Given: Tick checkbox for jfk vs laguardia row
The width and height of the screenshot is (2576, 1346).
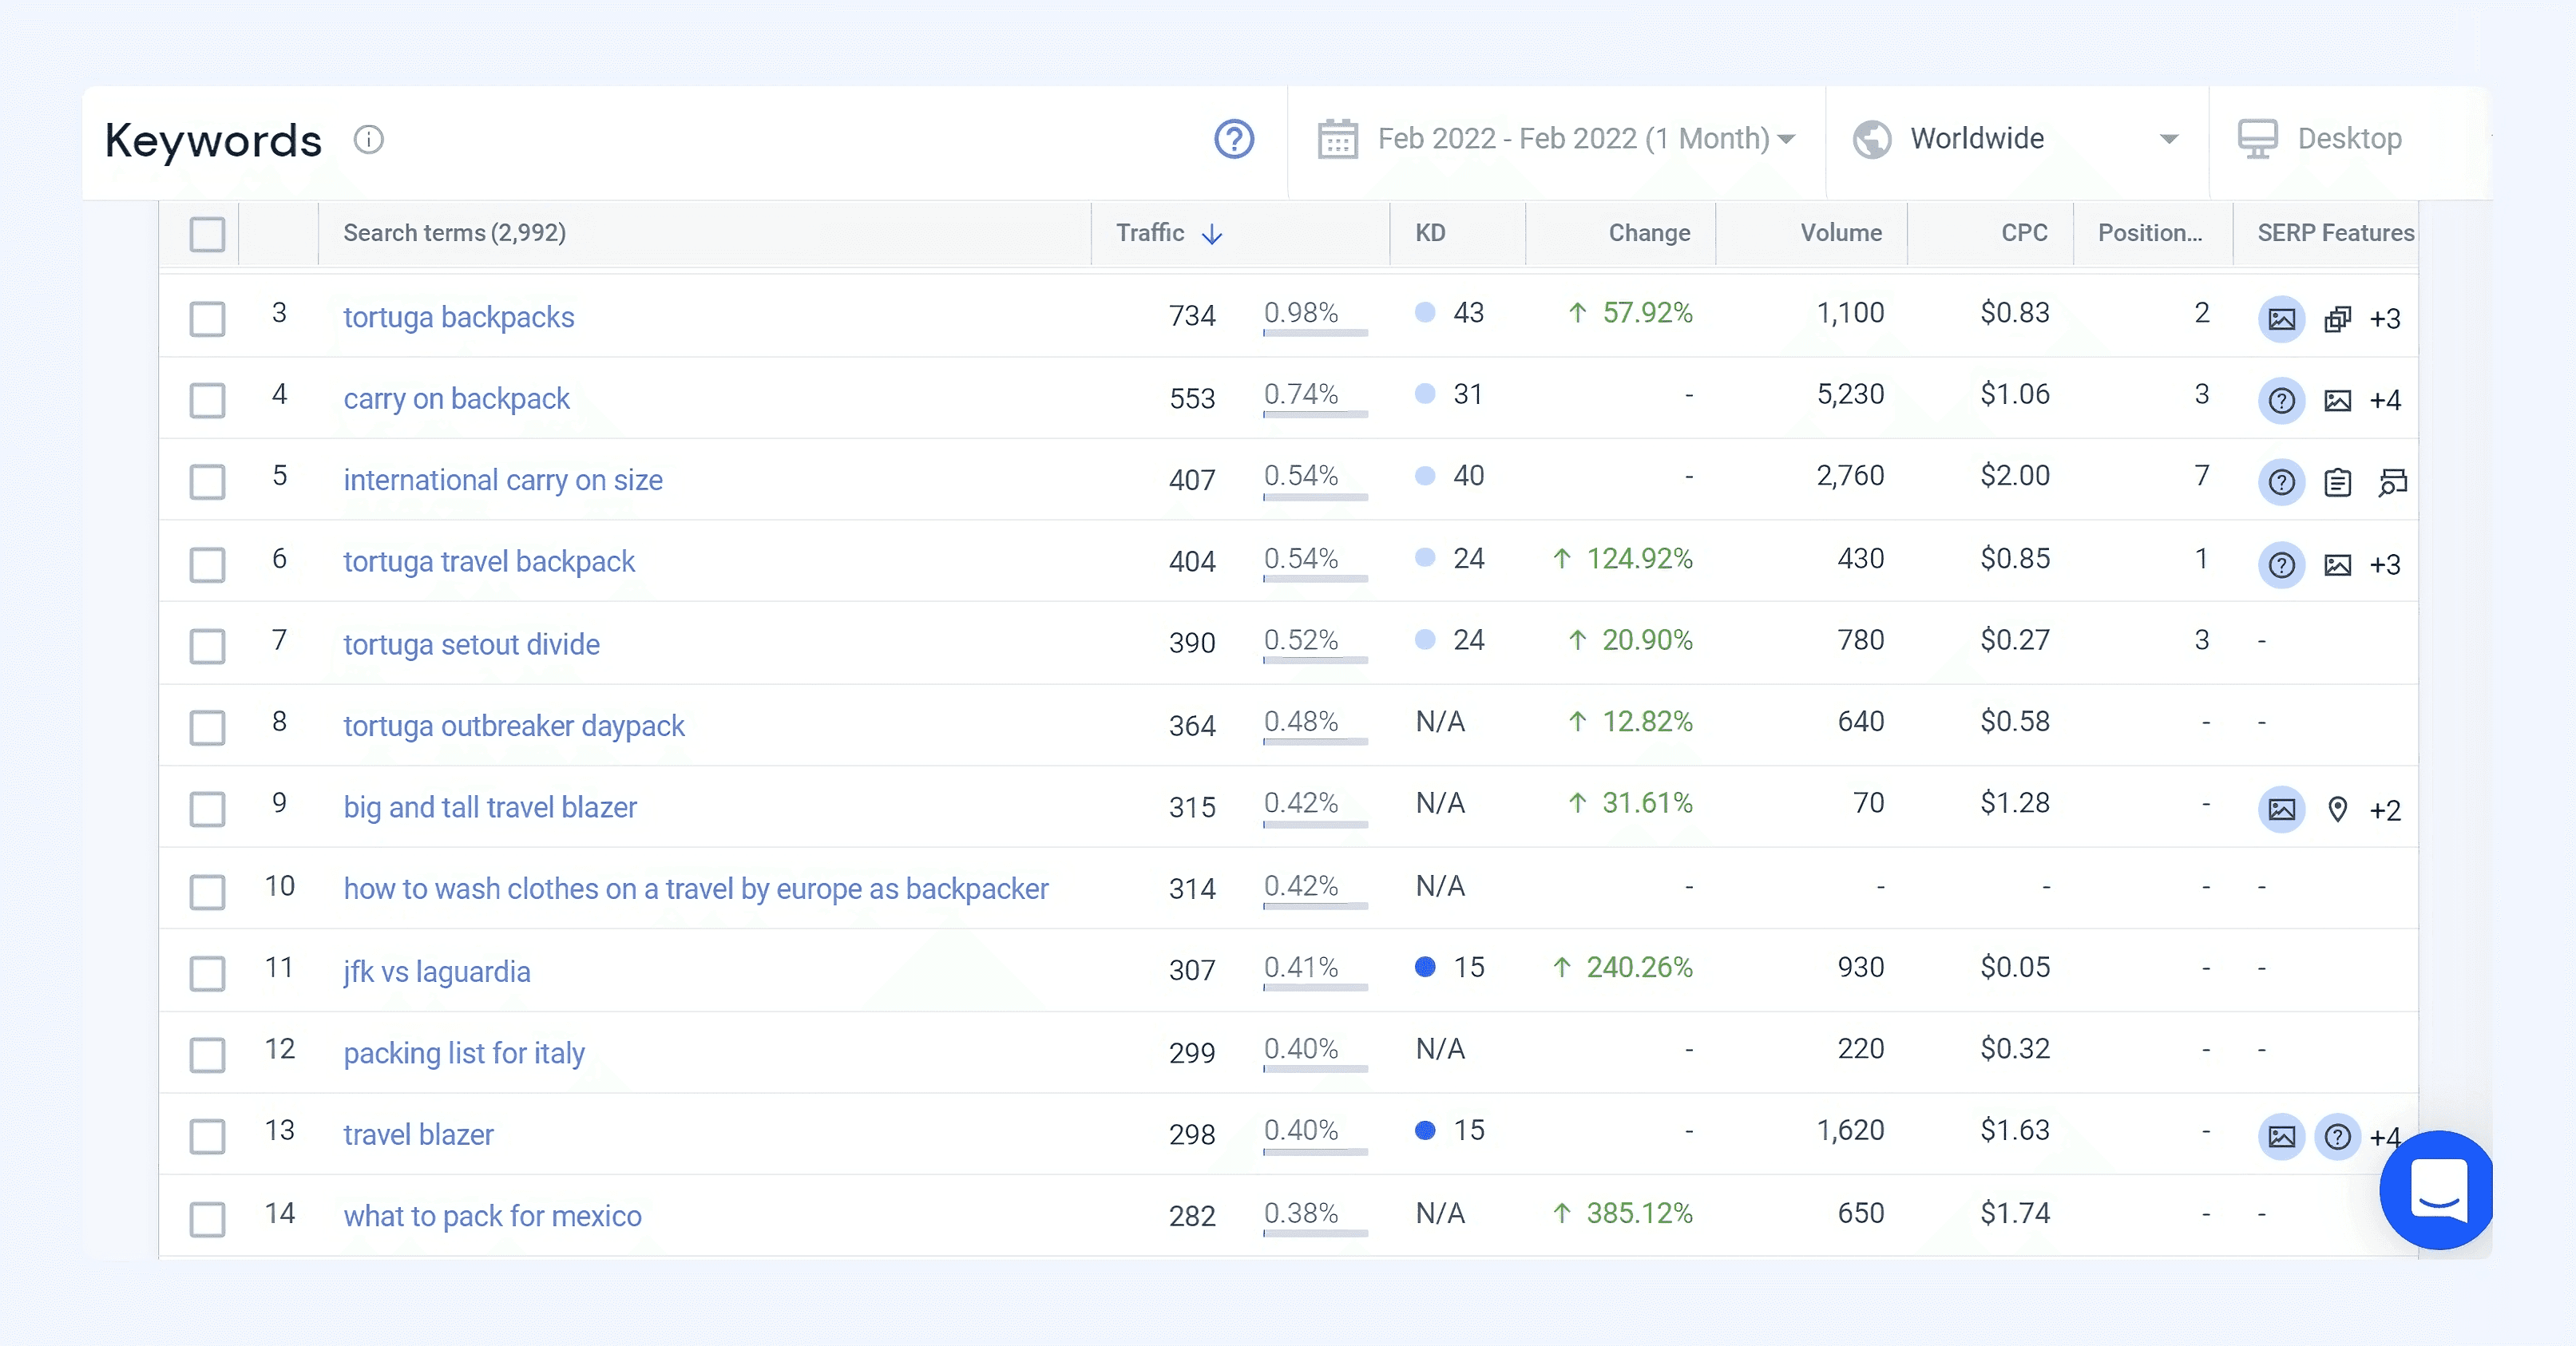Looking at the screenshot, I should tap(207, 972).
